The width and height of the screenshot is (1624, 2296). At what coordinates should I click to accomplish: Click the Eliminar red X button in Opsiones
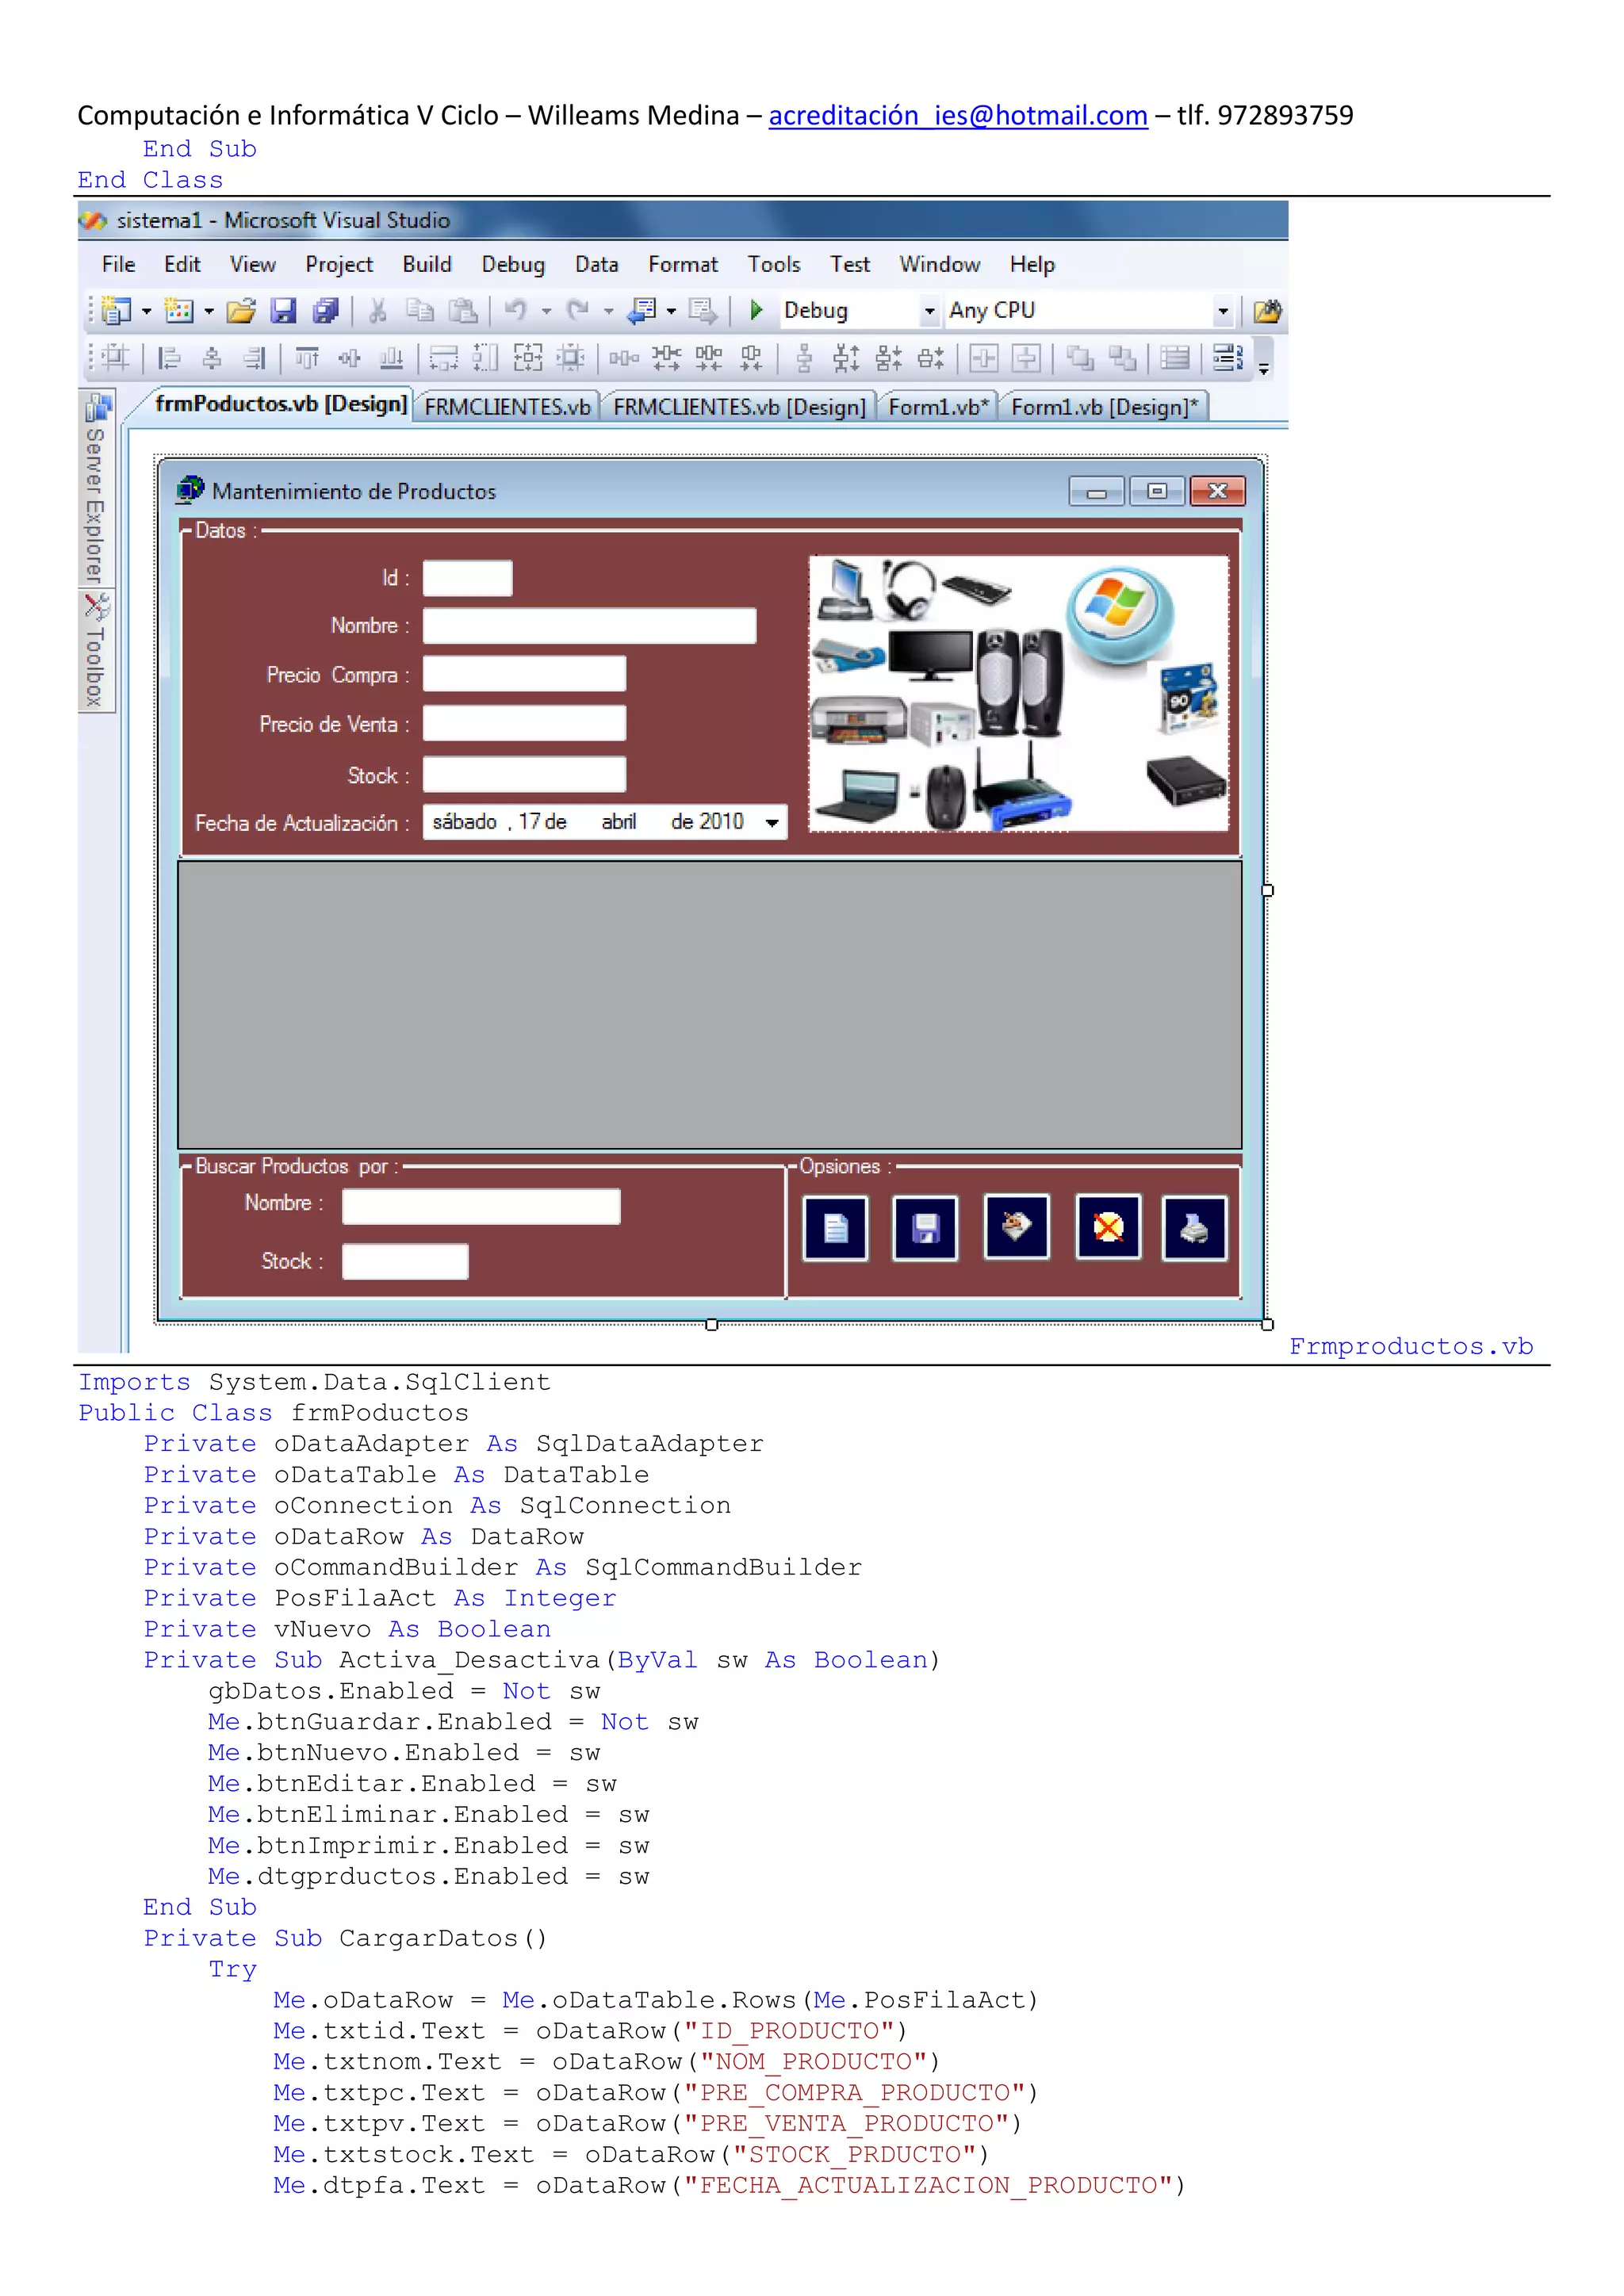(1108, 1227)
